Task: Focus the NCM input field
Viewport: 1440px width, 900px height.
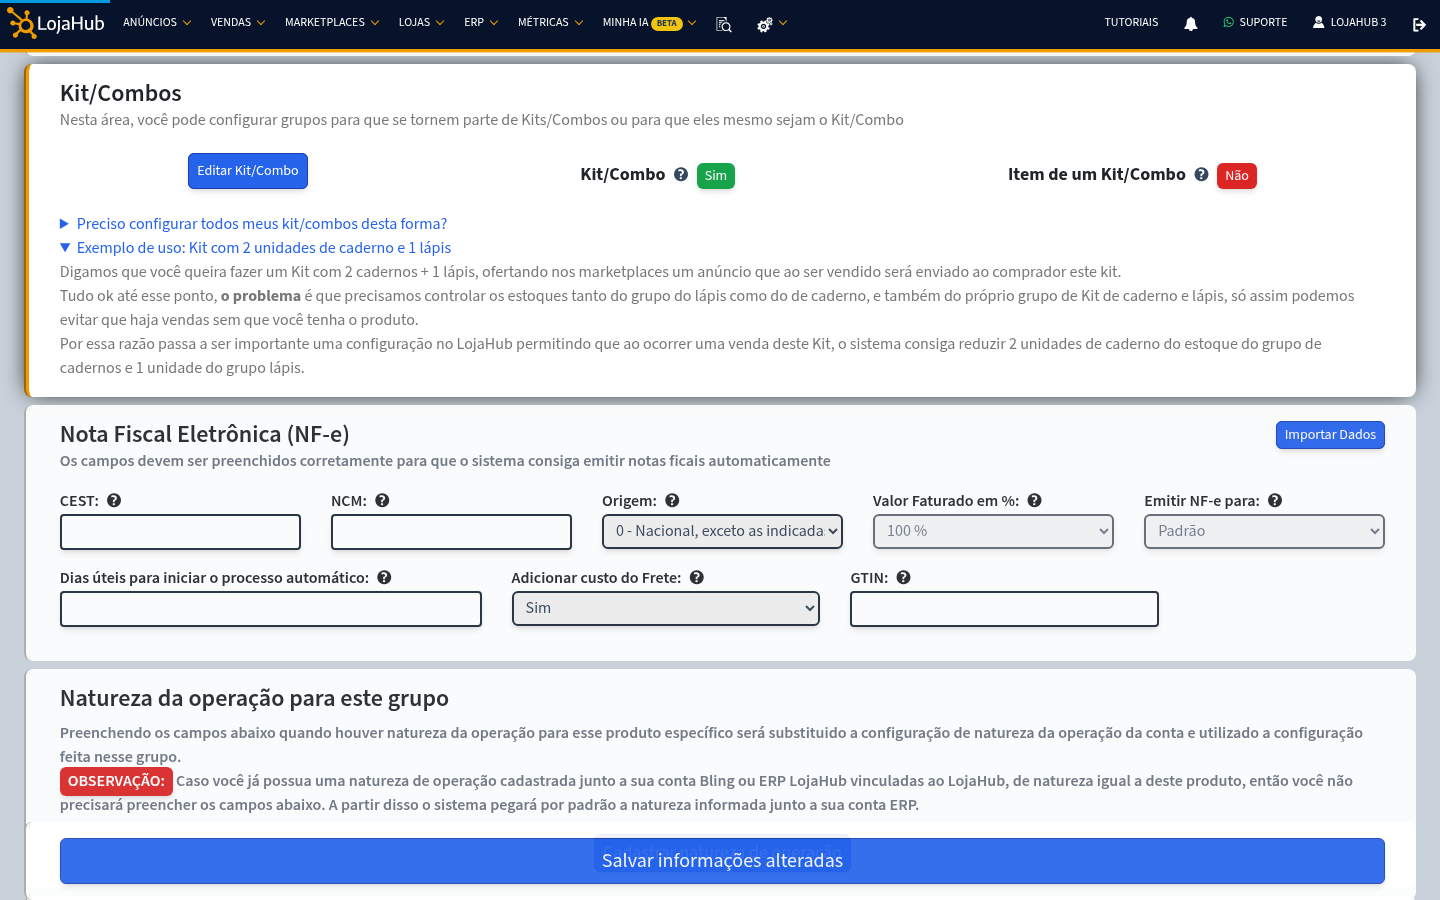Action: 451,532
